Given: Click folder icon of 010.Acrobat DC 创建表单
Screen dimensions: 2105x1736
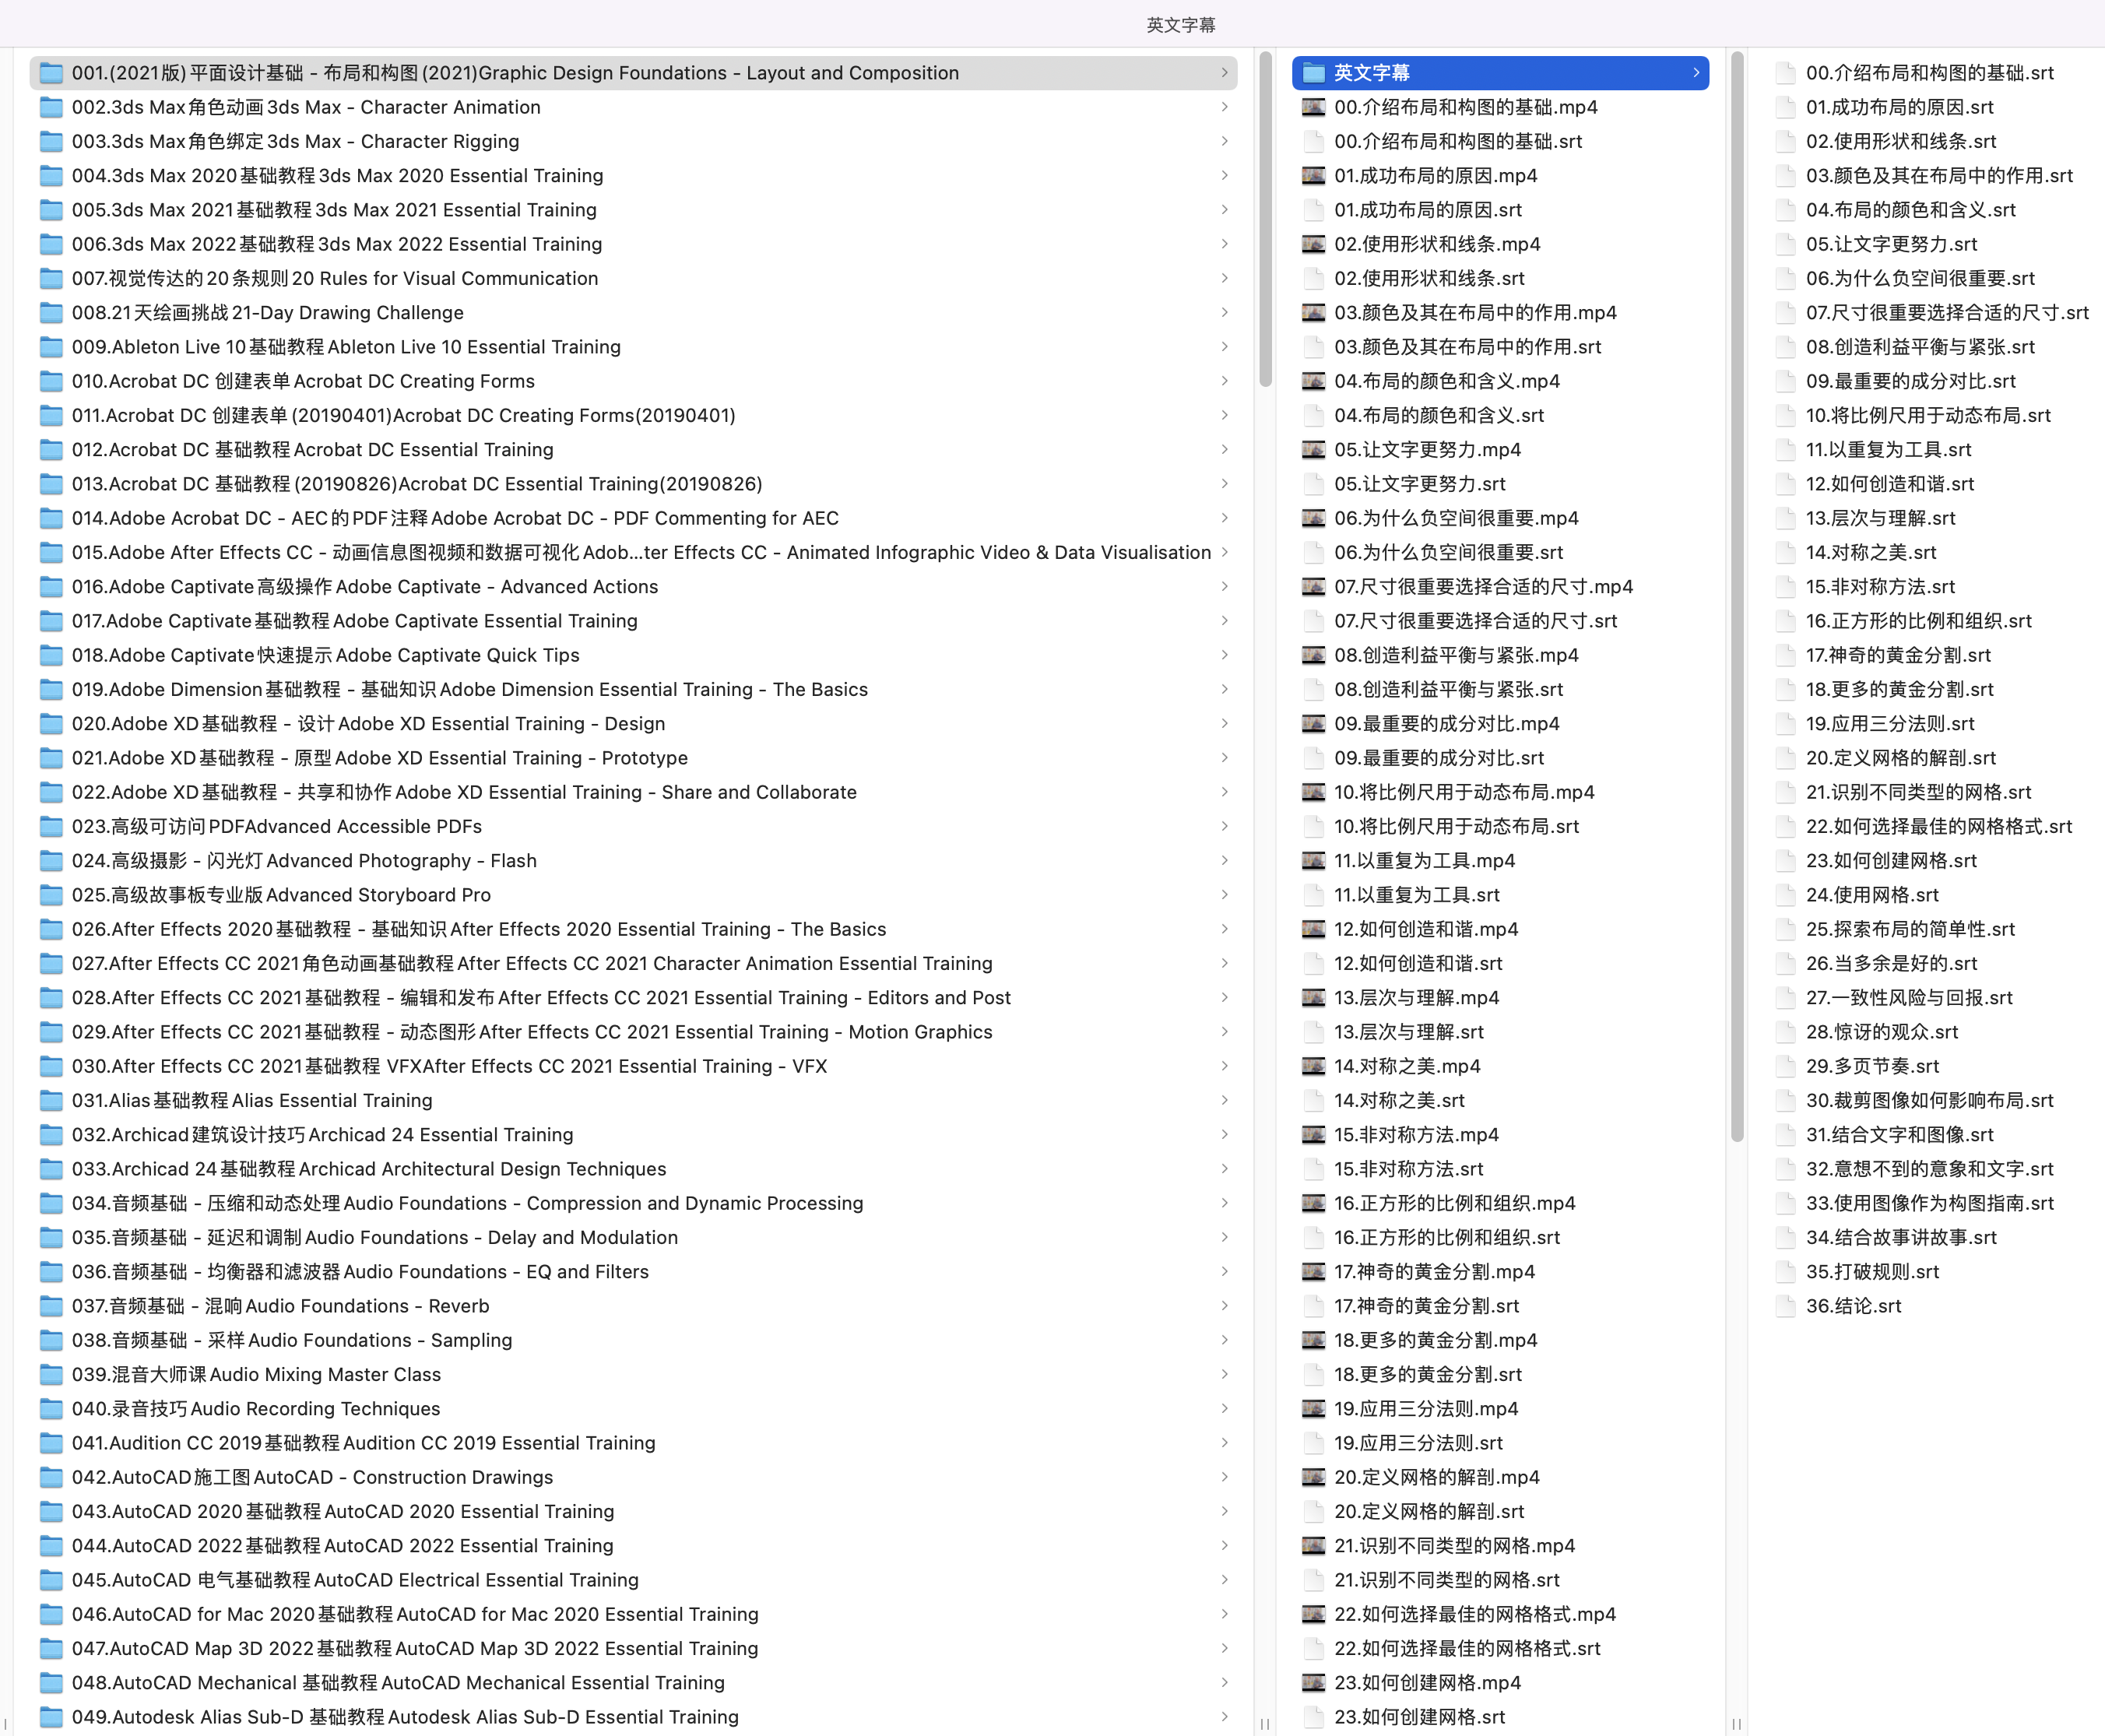Looking at the screenshot, I should click(x=51, y=381).
